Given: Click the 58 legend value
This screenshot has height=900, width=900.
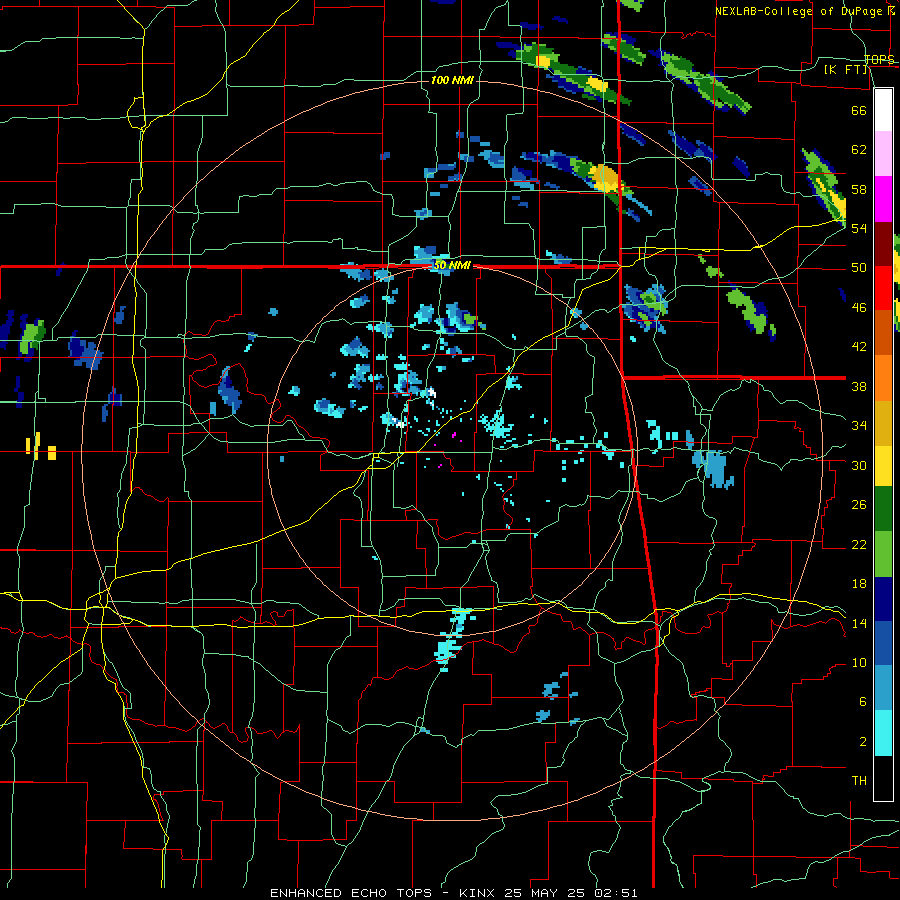Looking at the screenshot, I should click(x=859, y=189).
